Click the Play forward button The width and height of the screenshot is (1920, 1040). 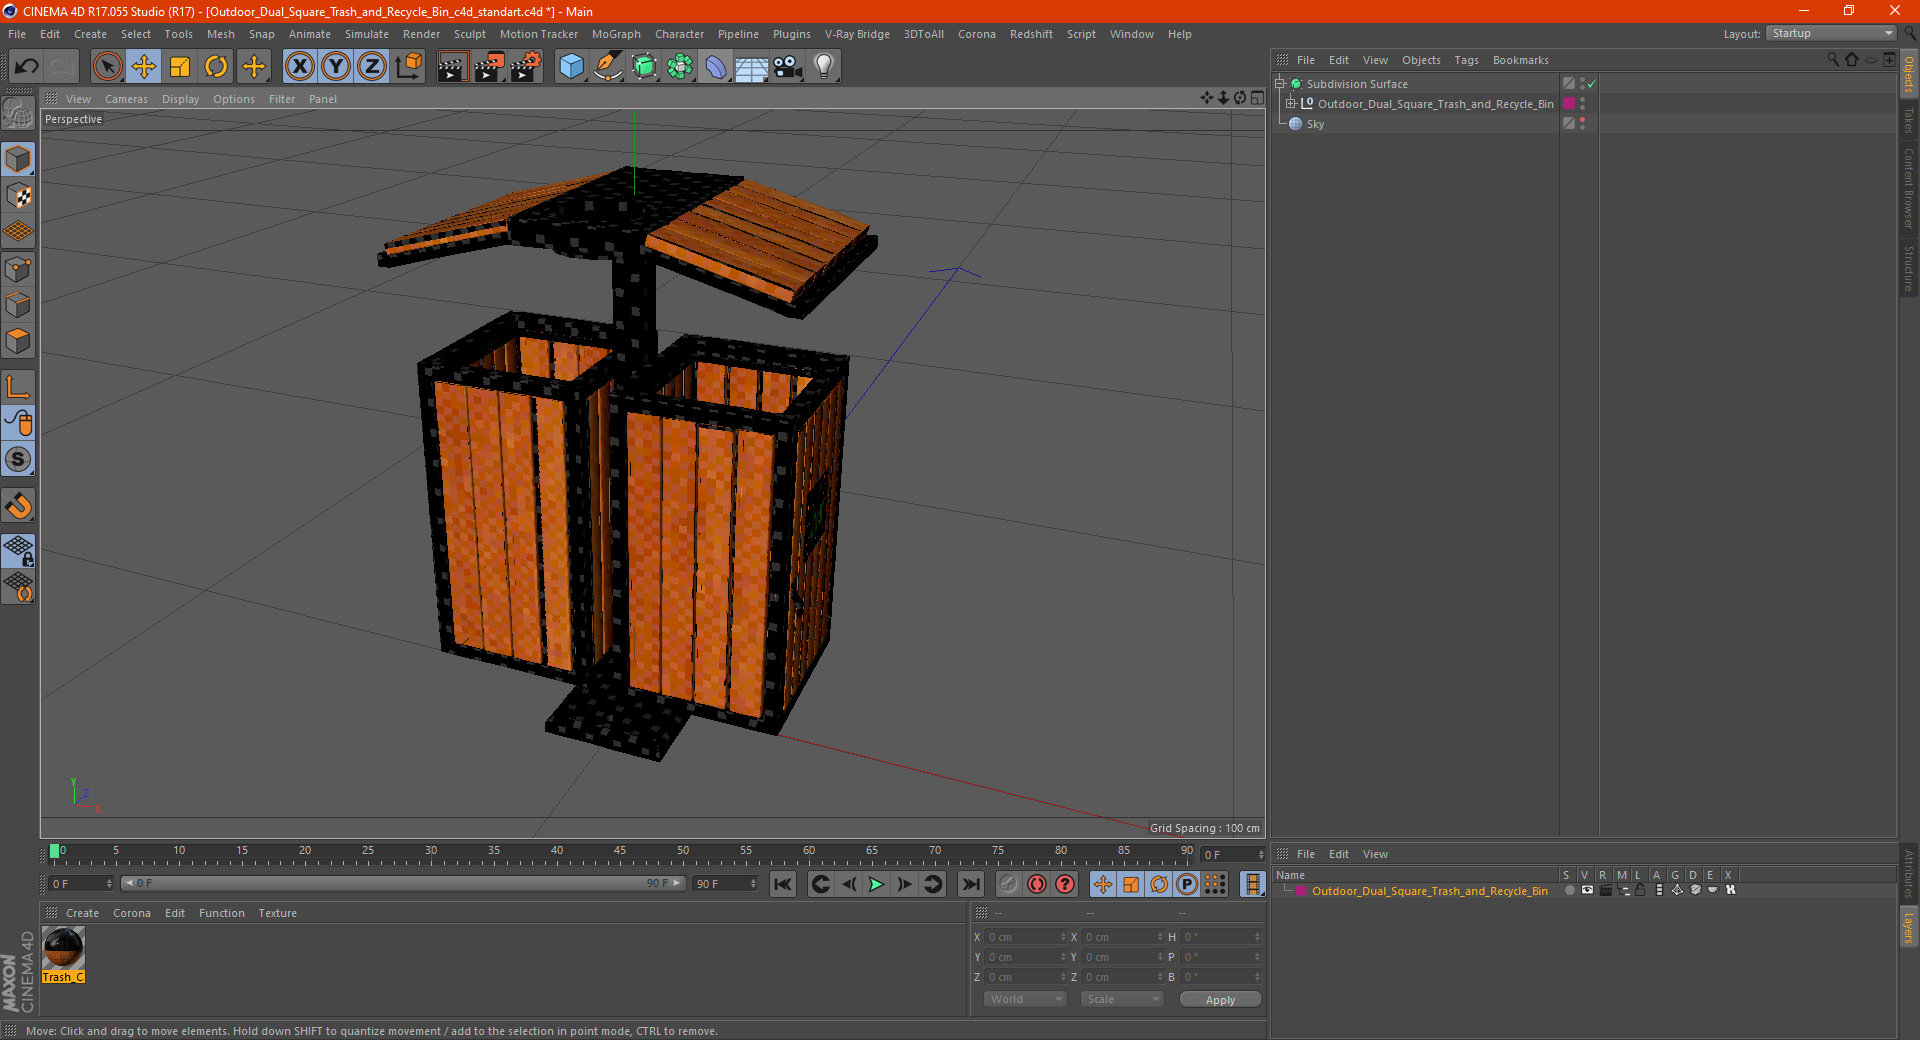[876, 884]
